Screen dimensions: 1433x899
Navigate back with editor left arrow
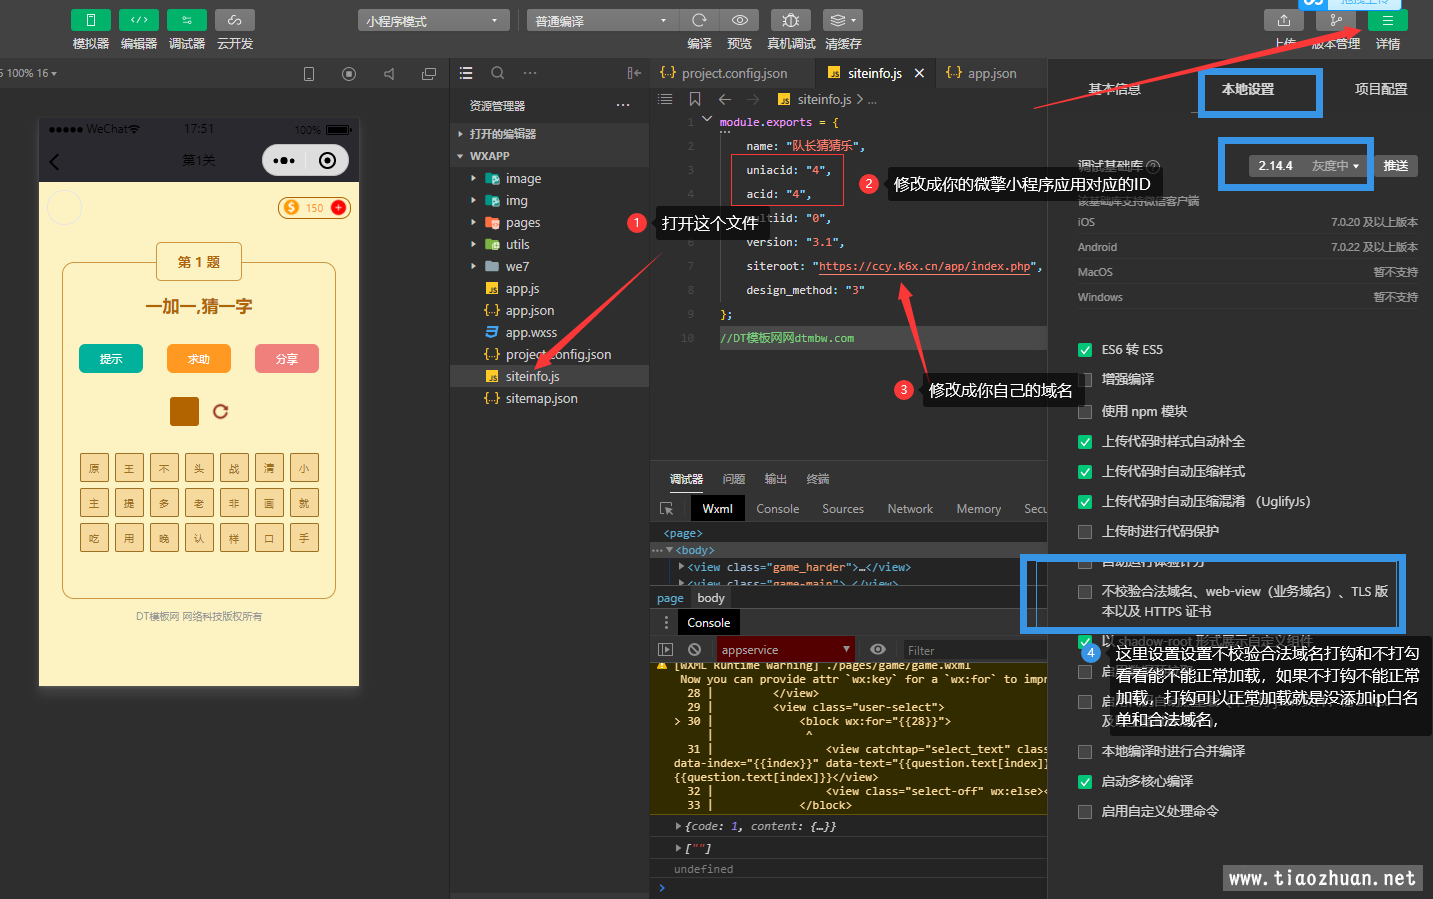[725, 99]
